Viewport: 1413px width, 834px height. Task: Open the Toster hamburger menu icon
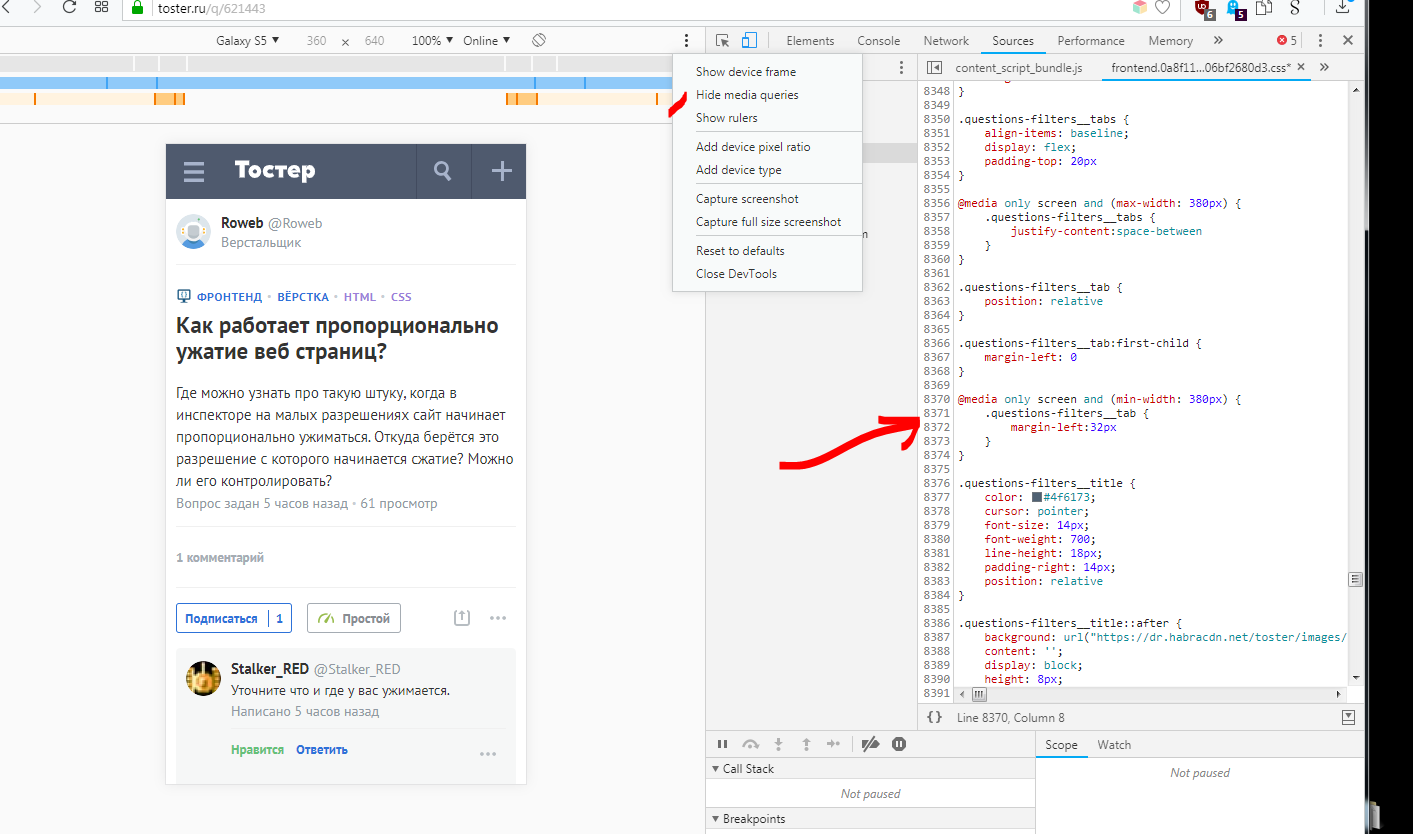[194, 171]
